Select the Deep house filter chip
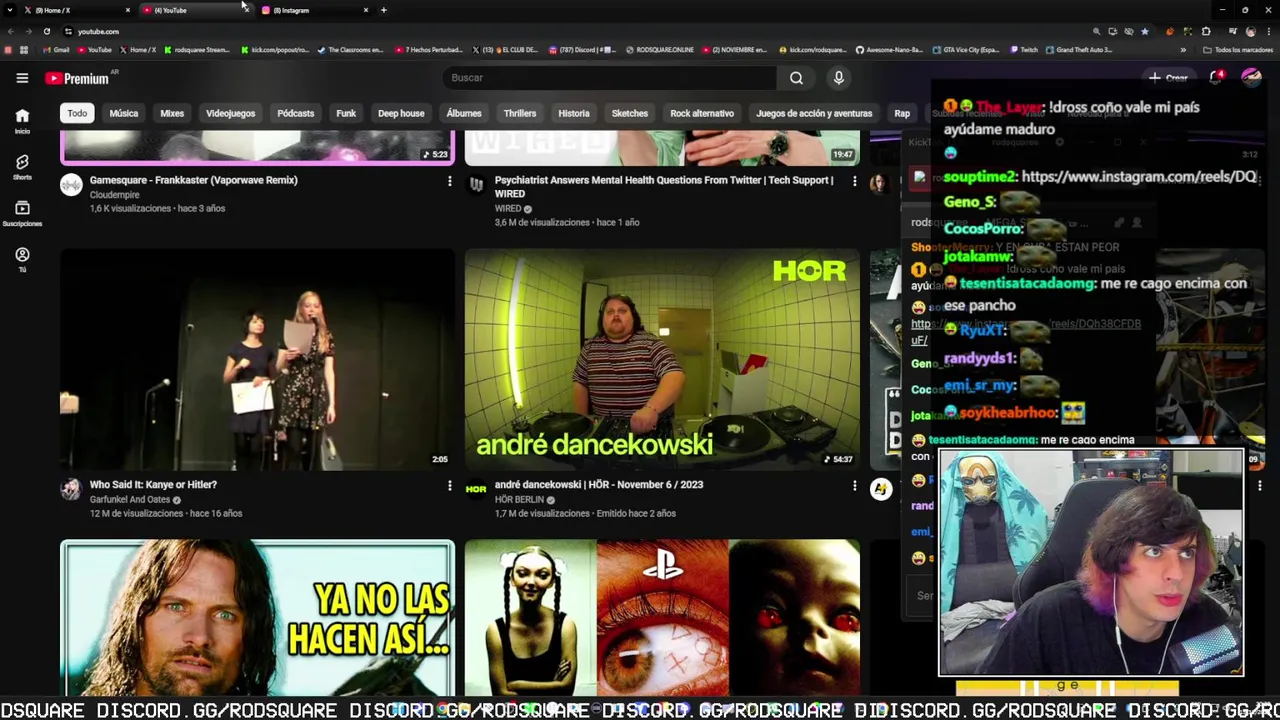Viewport: 1280px width, 720px height. coord(401,113)
